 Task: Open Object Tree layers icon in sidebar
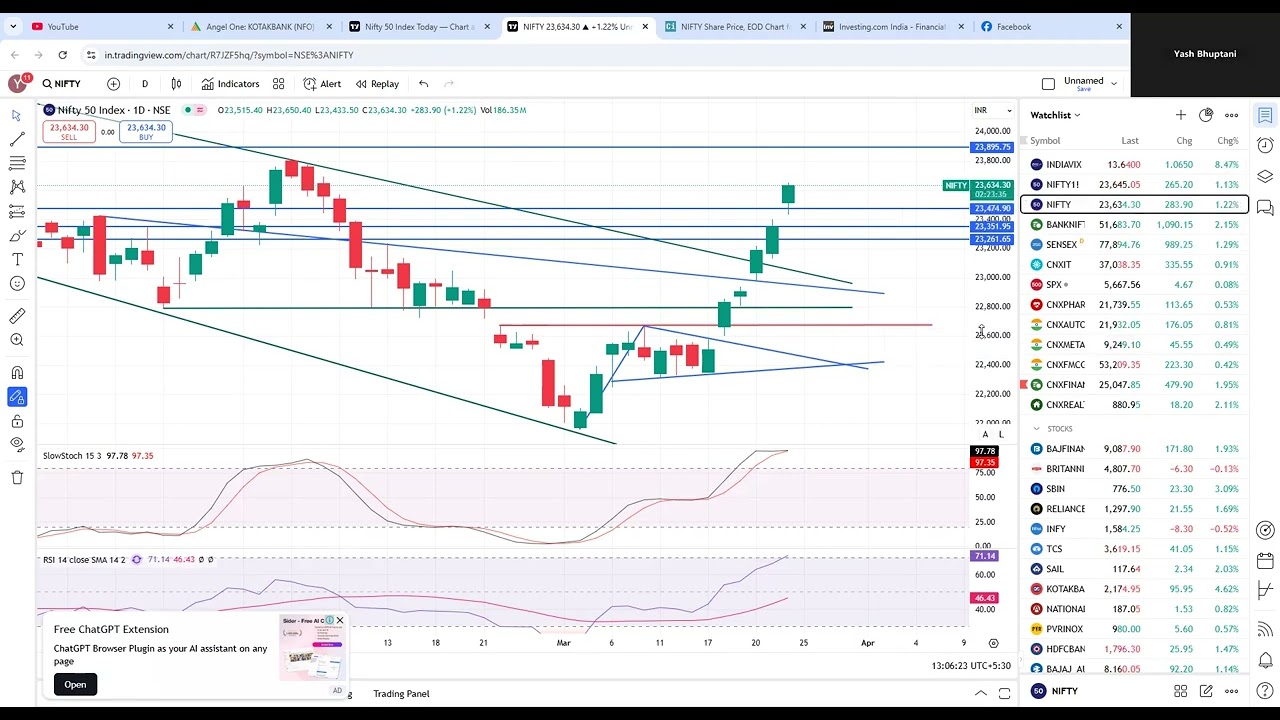tap(1265, 177)
